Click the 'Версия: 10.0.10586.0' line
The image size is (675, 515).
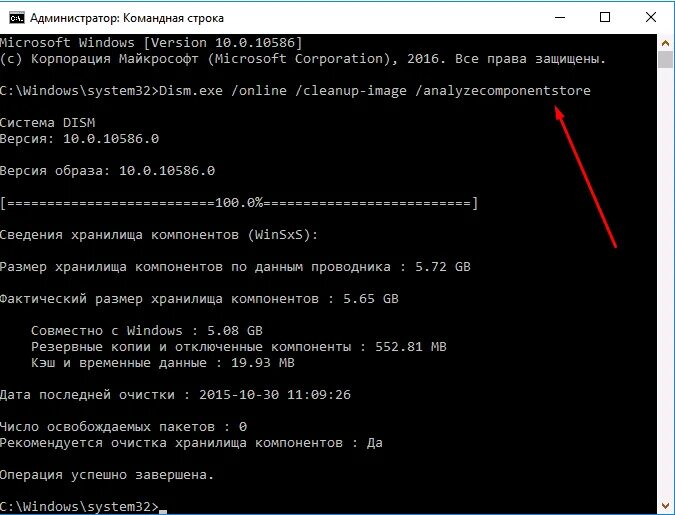pos(79,139)
